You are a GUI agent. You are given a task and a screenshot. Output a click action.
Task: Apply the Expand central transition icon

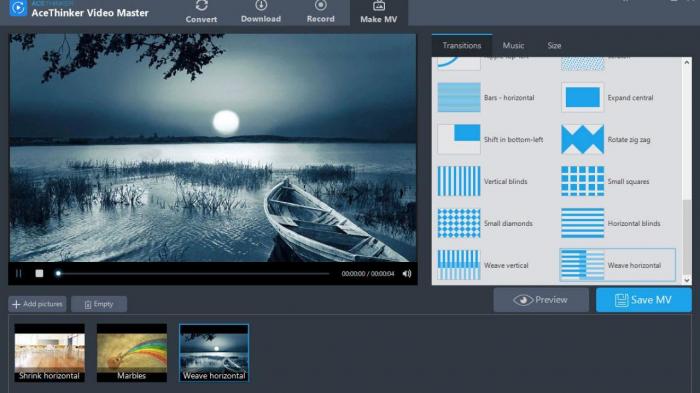click(582, 97)
